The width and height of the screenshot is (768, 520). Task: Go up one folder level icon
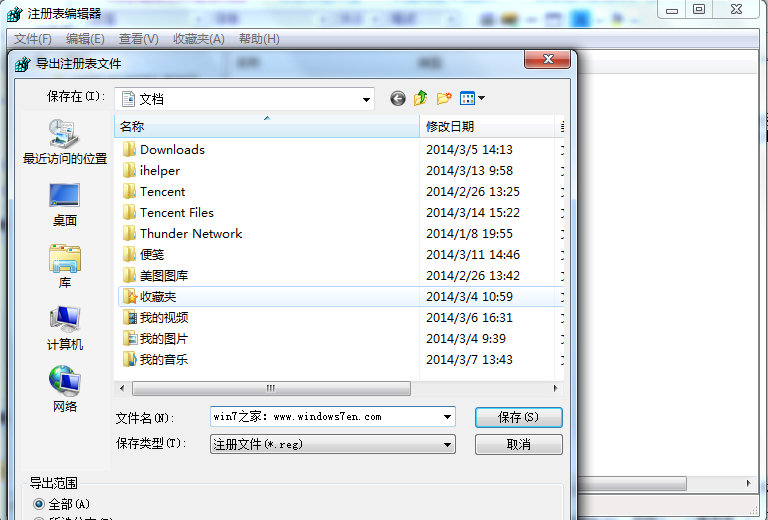click(x=421, y=98)
